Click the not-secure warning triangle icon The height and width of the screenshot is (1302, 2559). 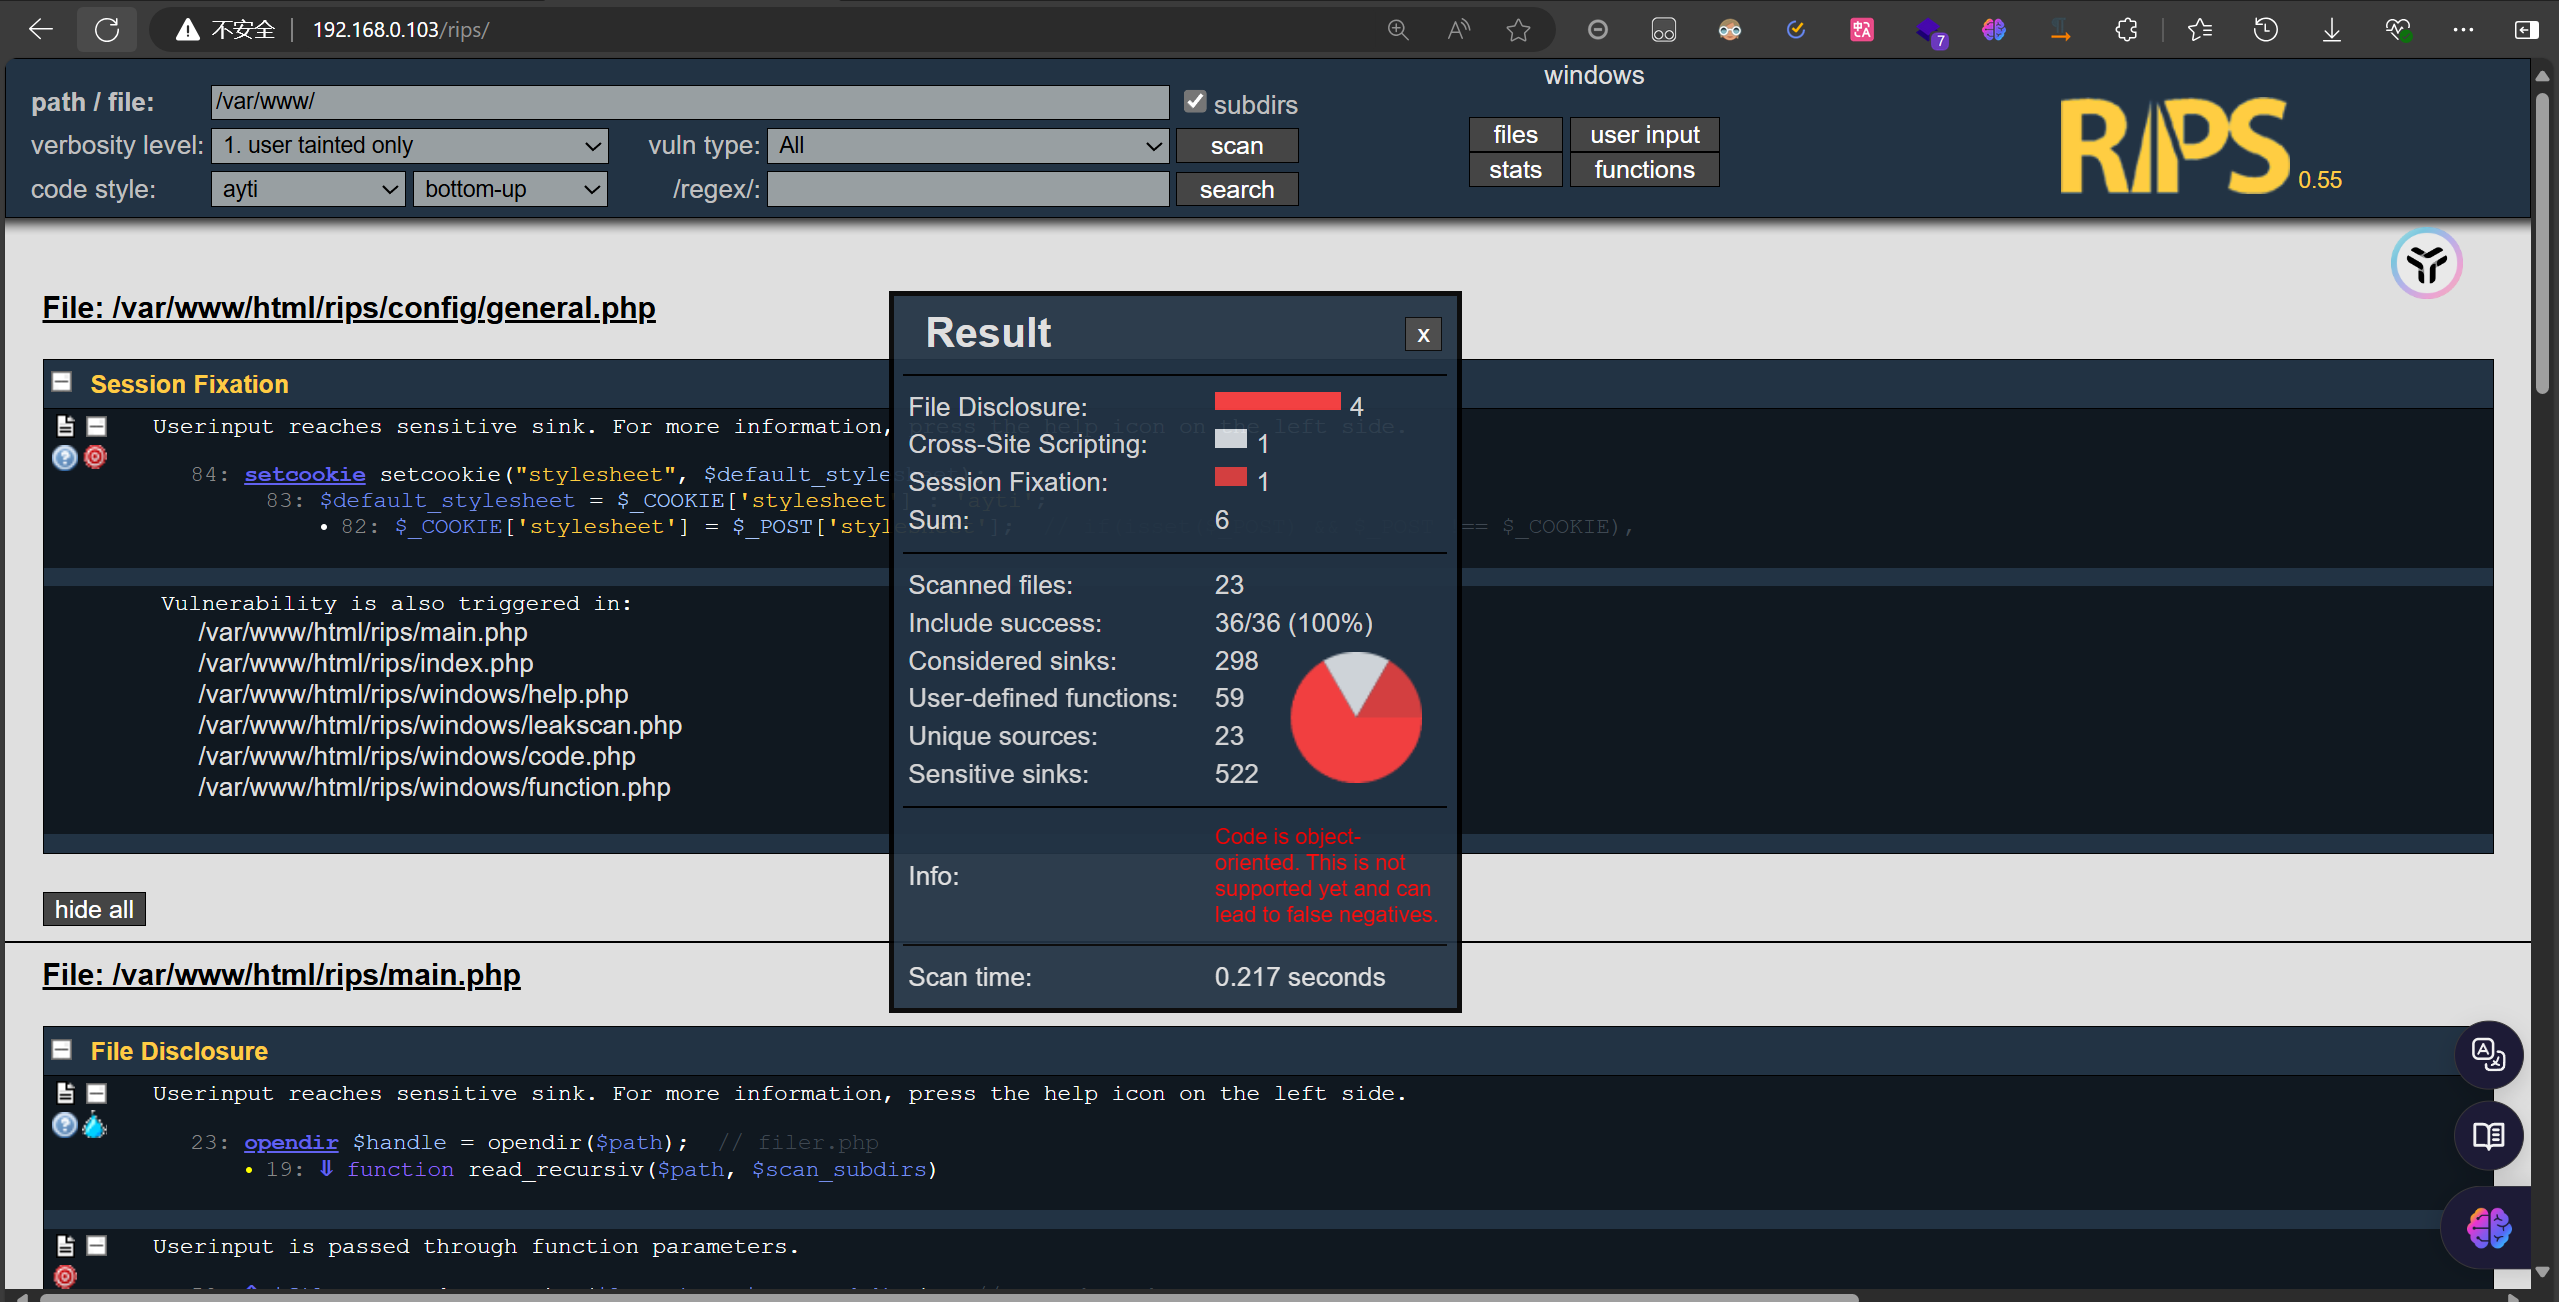click(188, 30)
